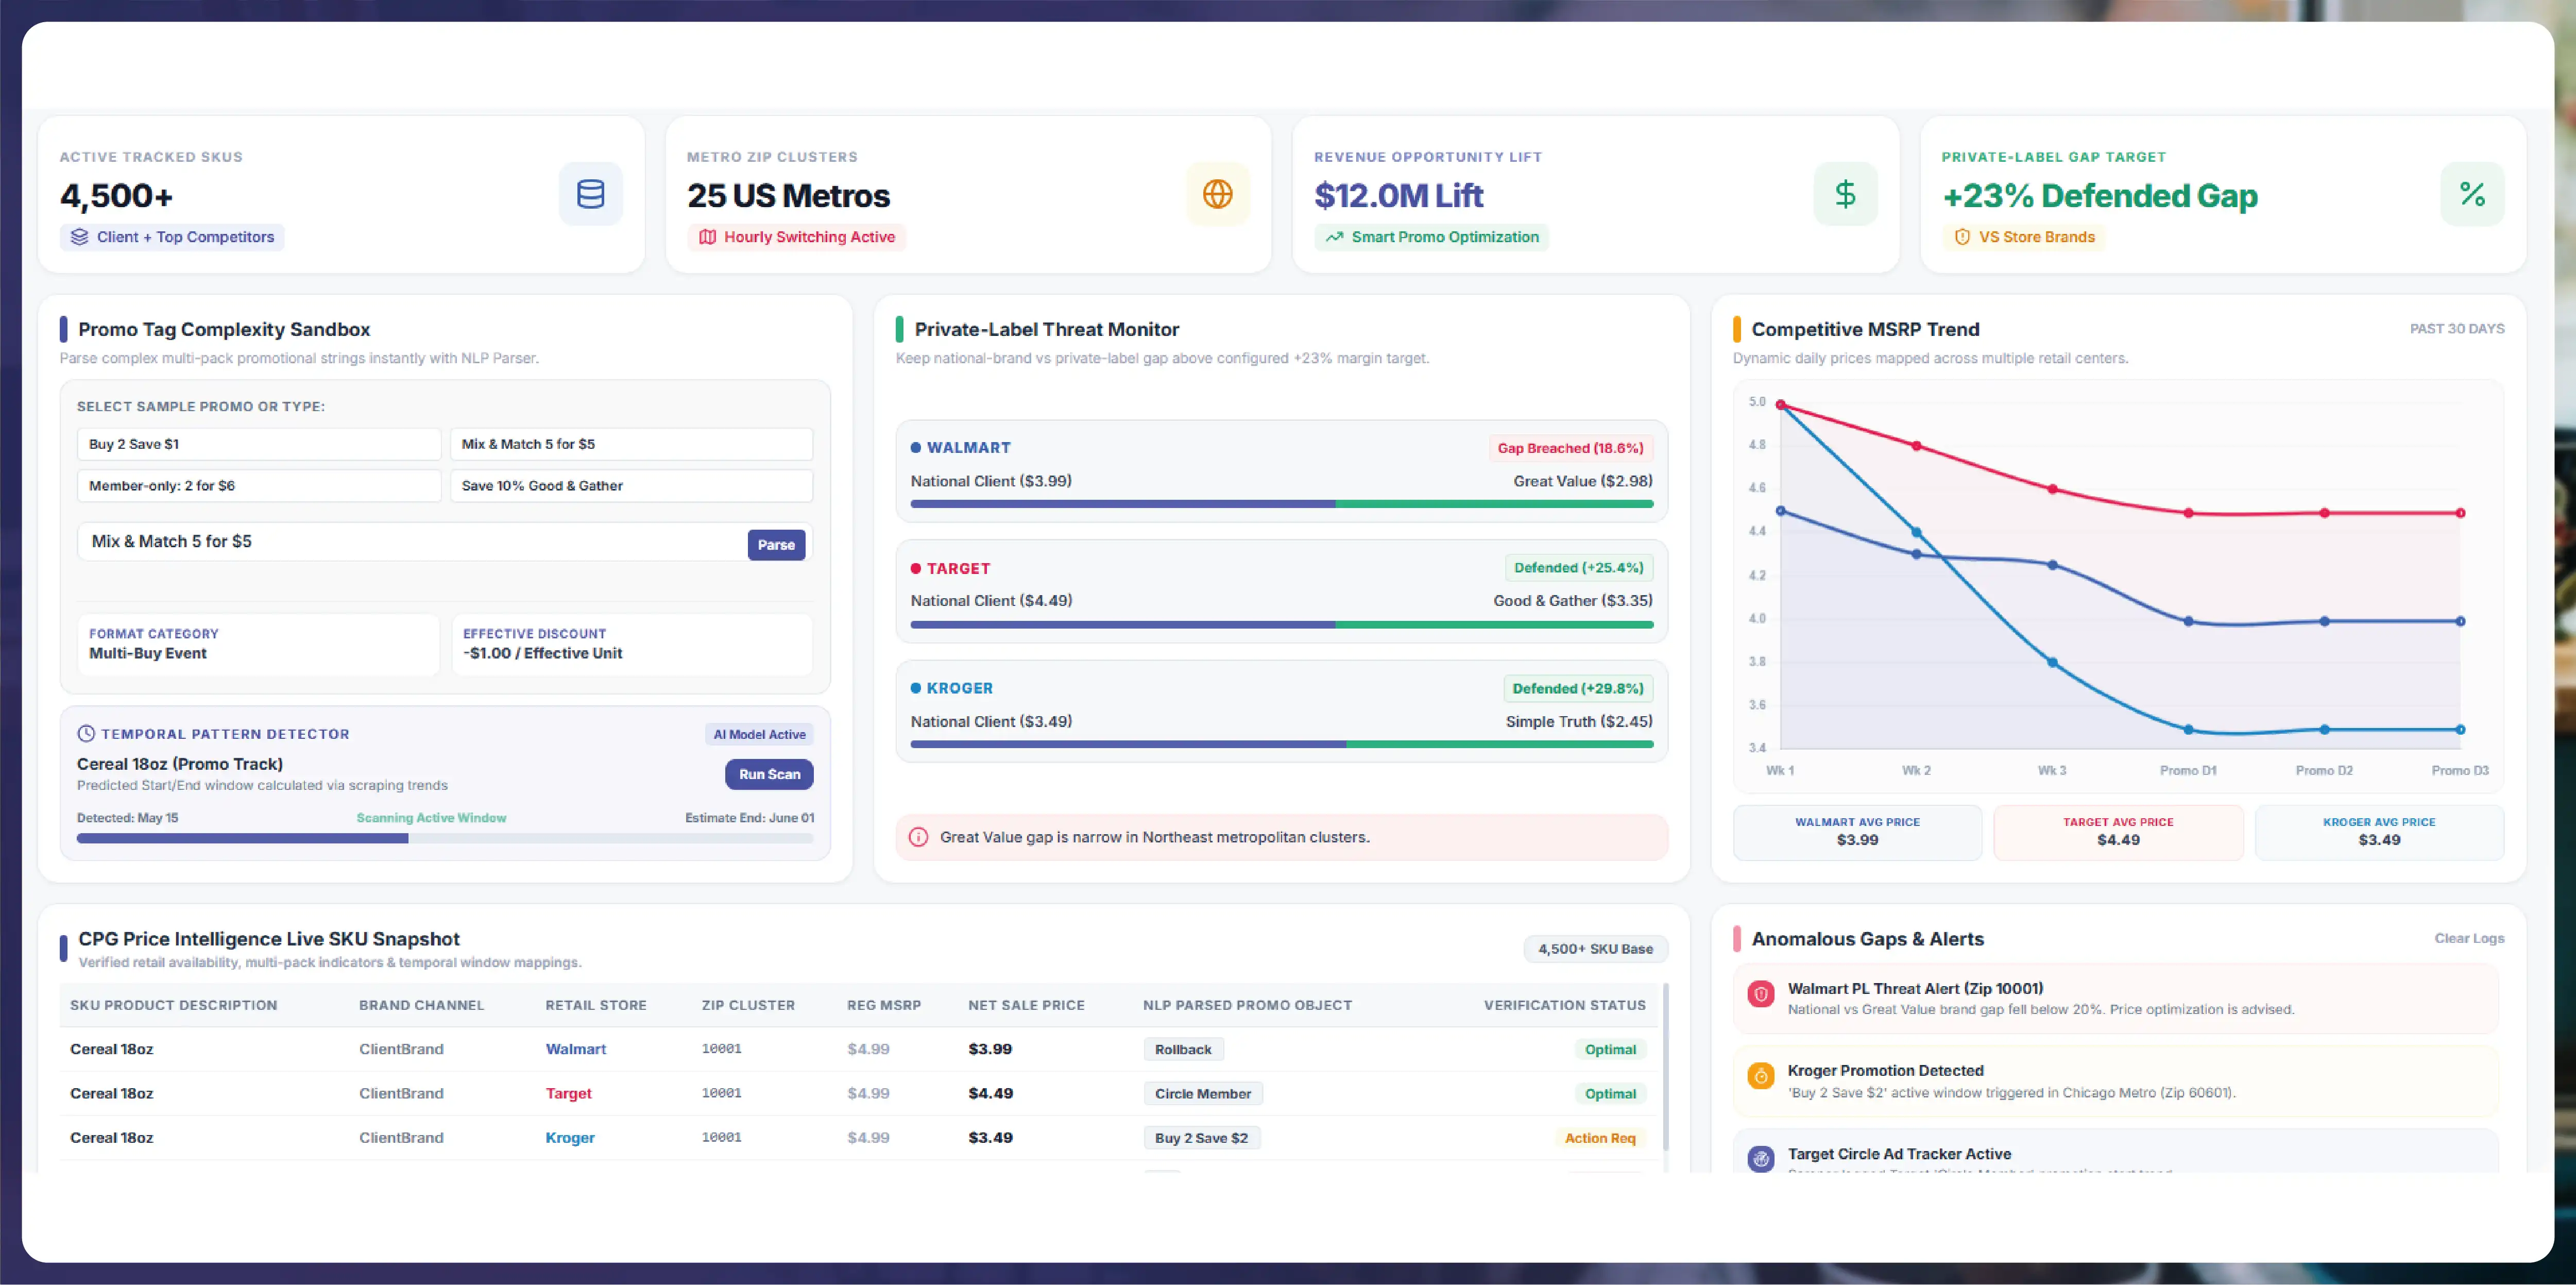Click the layers icon beside Client + Top Competitors
The image size is (2576, 1285).
tap(80, 237)
